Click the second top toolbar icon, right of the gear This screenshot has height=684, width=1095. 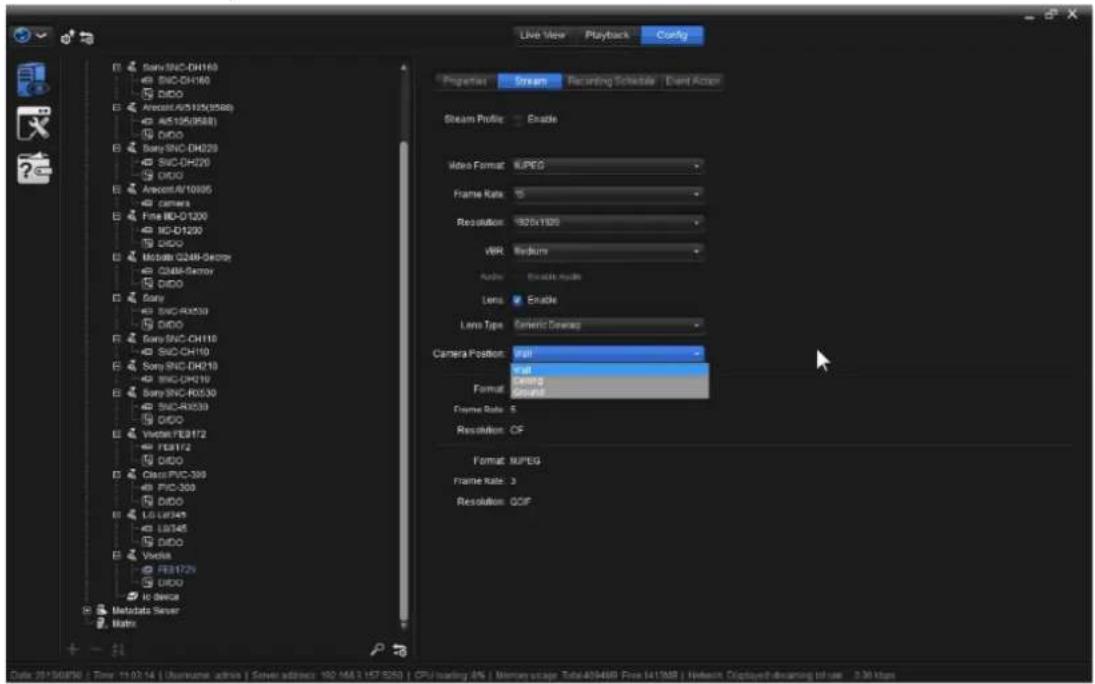pyautogui.click(x=87, y=38)
